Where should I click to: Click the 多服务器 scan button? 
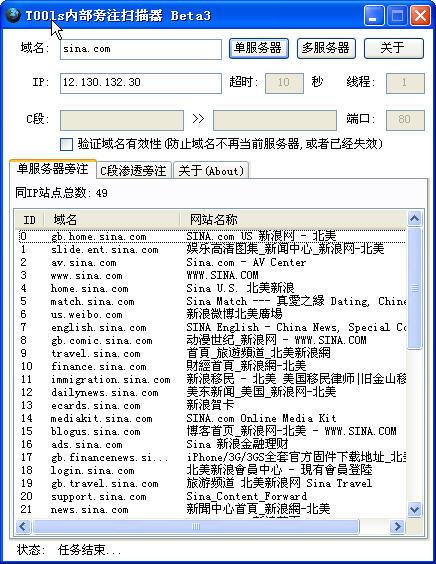point(326,48)
